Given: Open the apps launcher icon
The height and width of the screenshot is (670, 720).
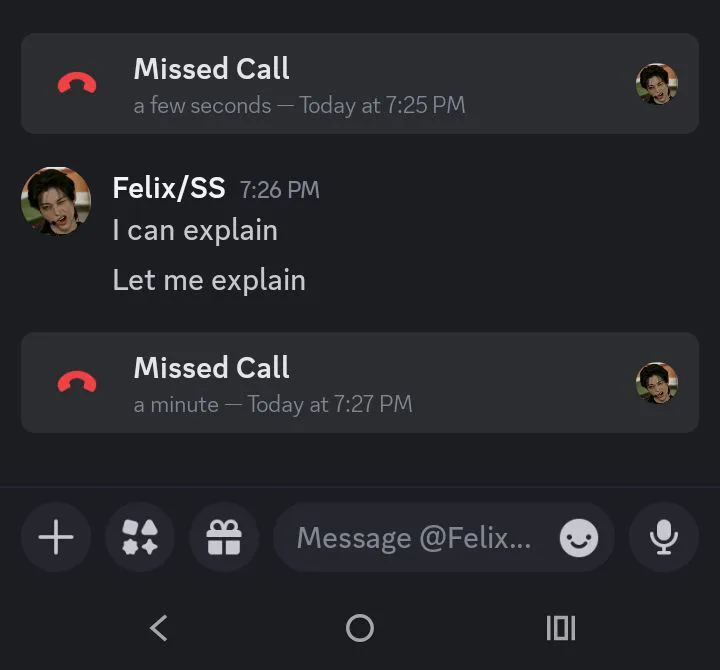Looking at the screenshot, I should tap(140, 538).
